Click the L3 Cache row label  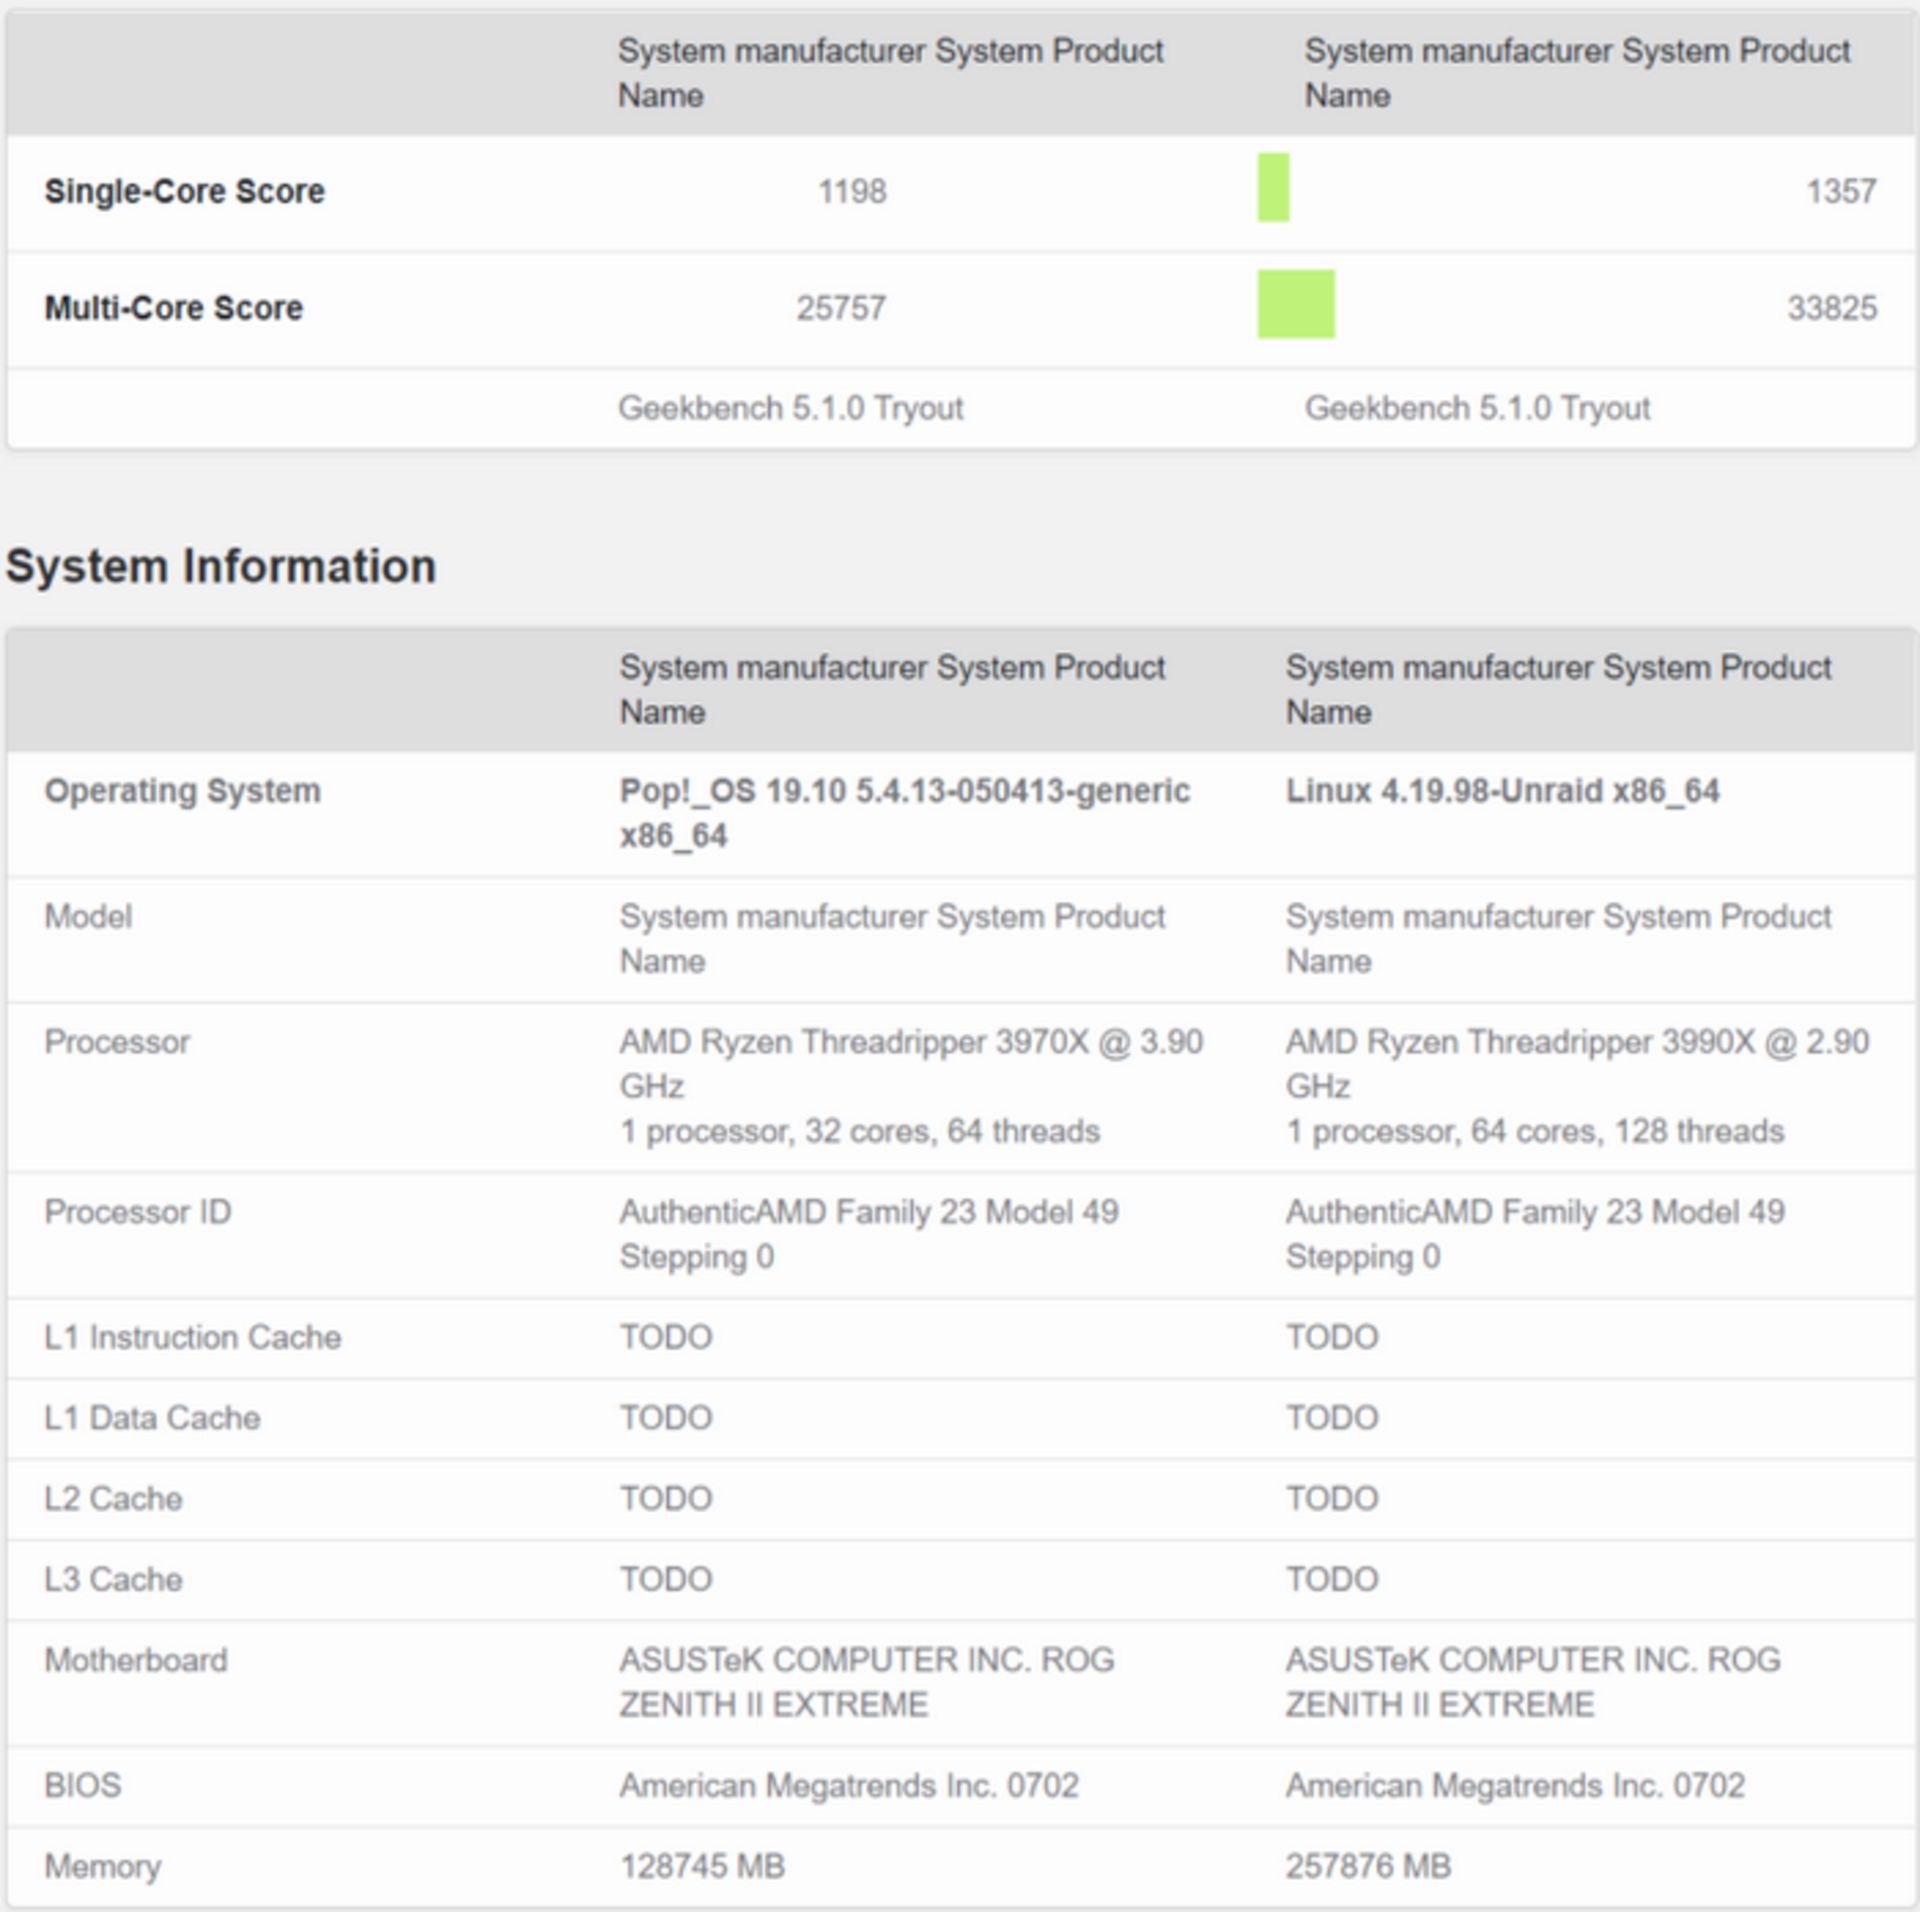pos(115,1580)
